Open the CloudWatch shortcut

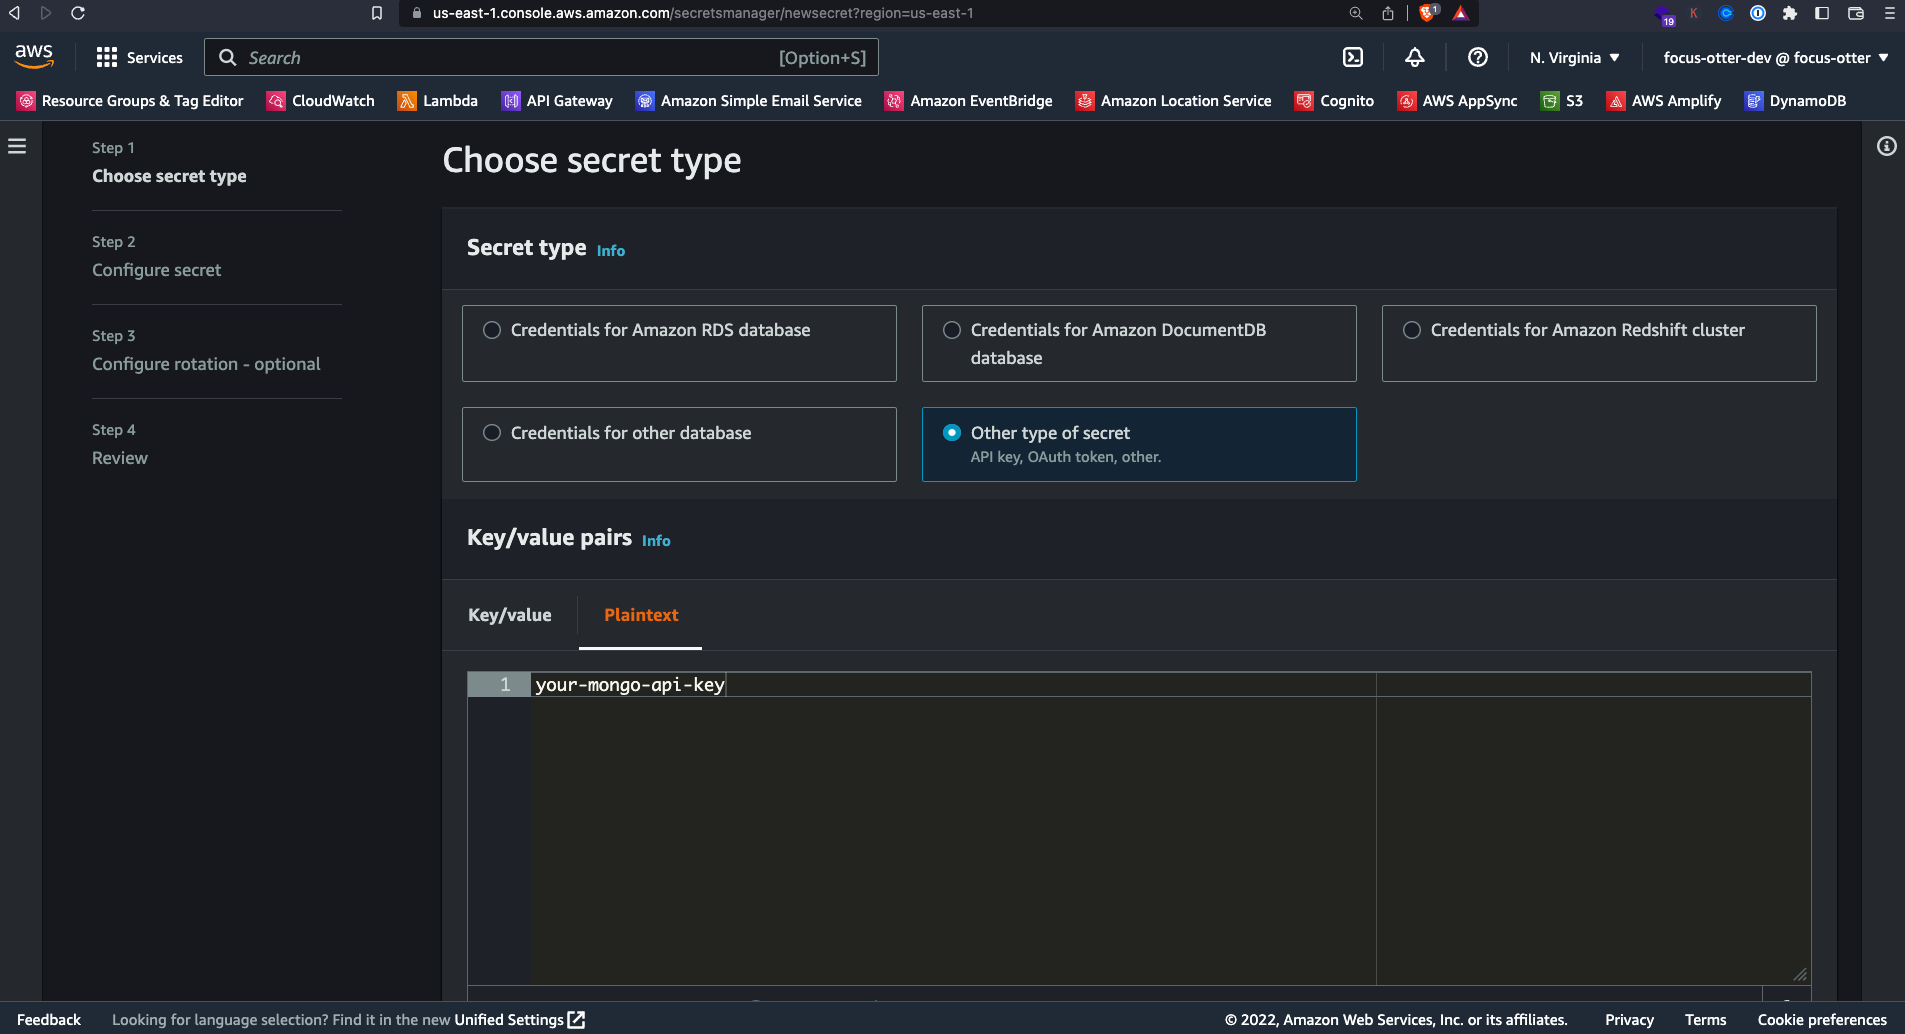pos(321,101)
